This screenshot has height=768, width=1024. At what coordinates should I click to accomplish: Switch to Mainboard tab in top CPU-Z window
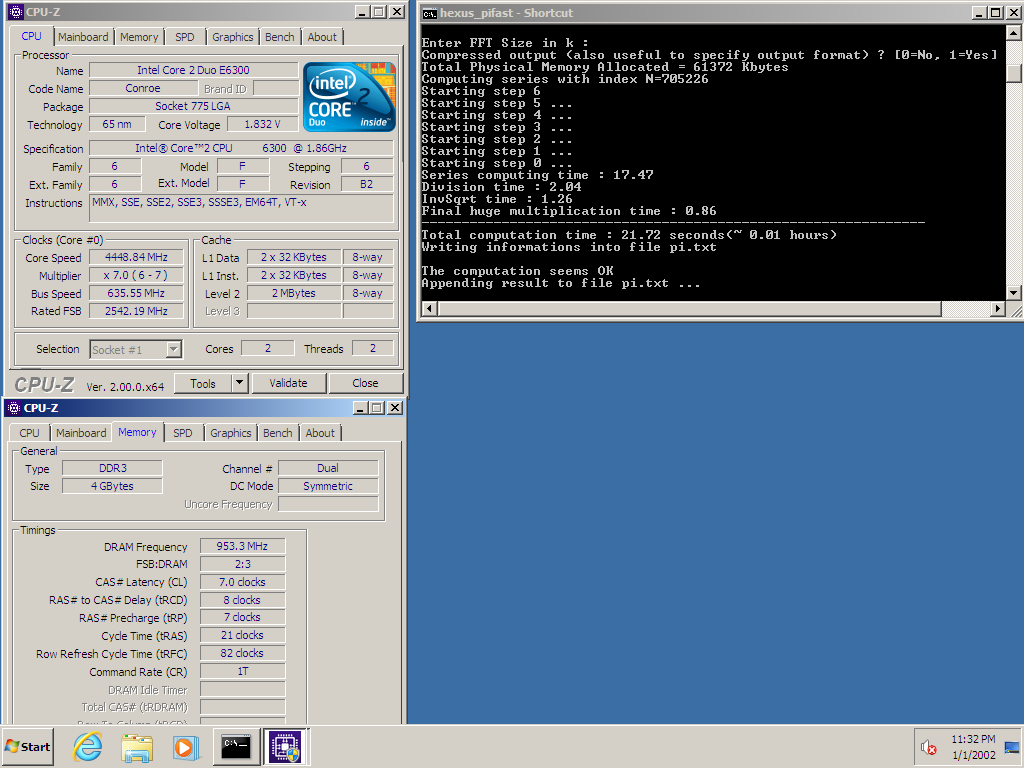83,37
